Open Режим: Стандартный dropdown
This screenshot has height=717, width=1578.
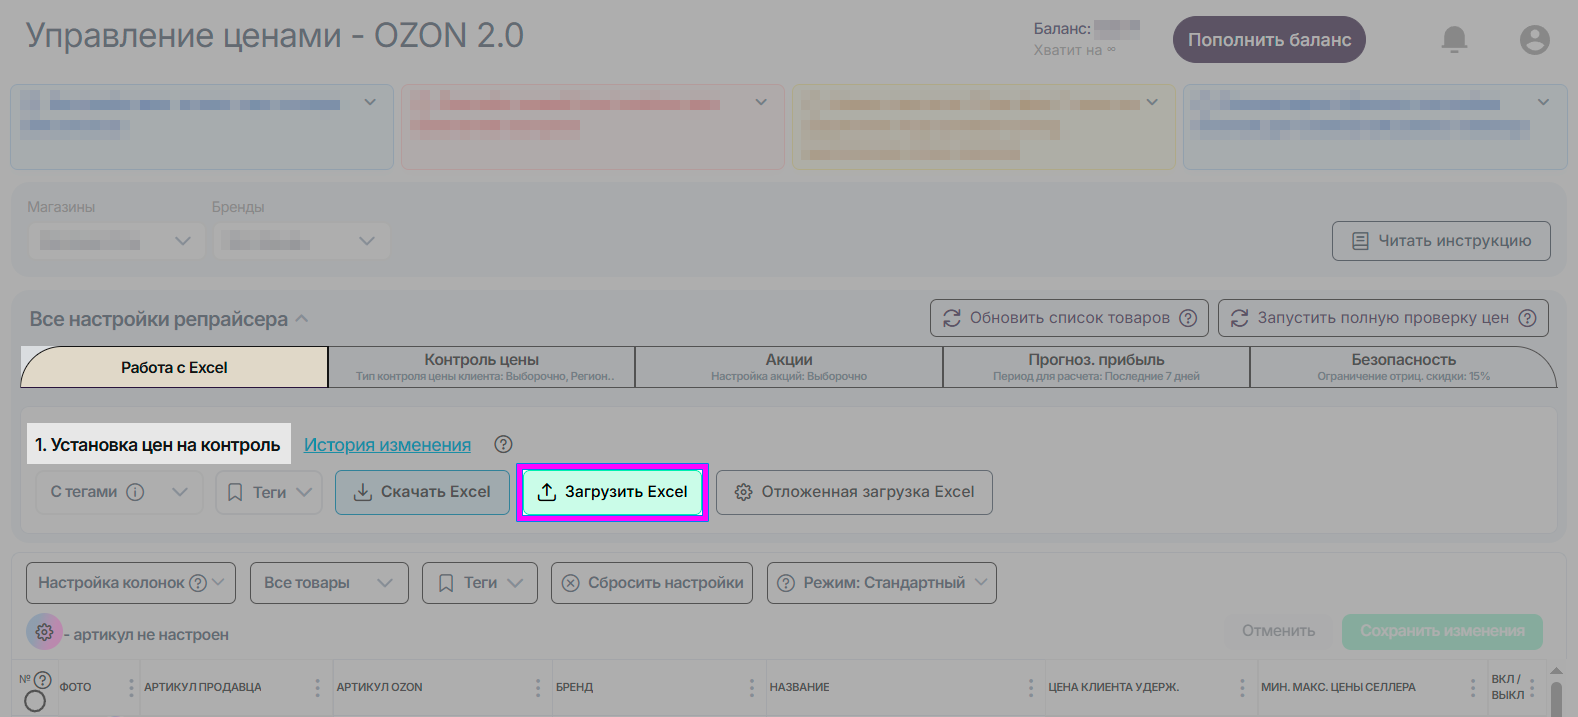(x=882, y=583)
